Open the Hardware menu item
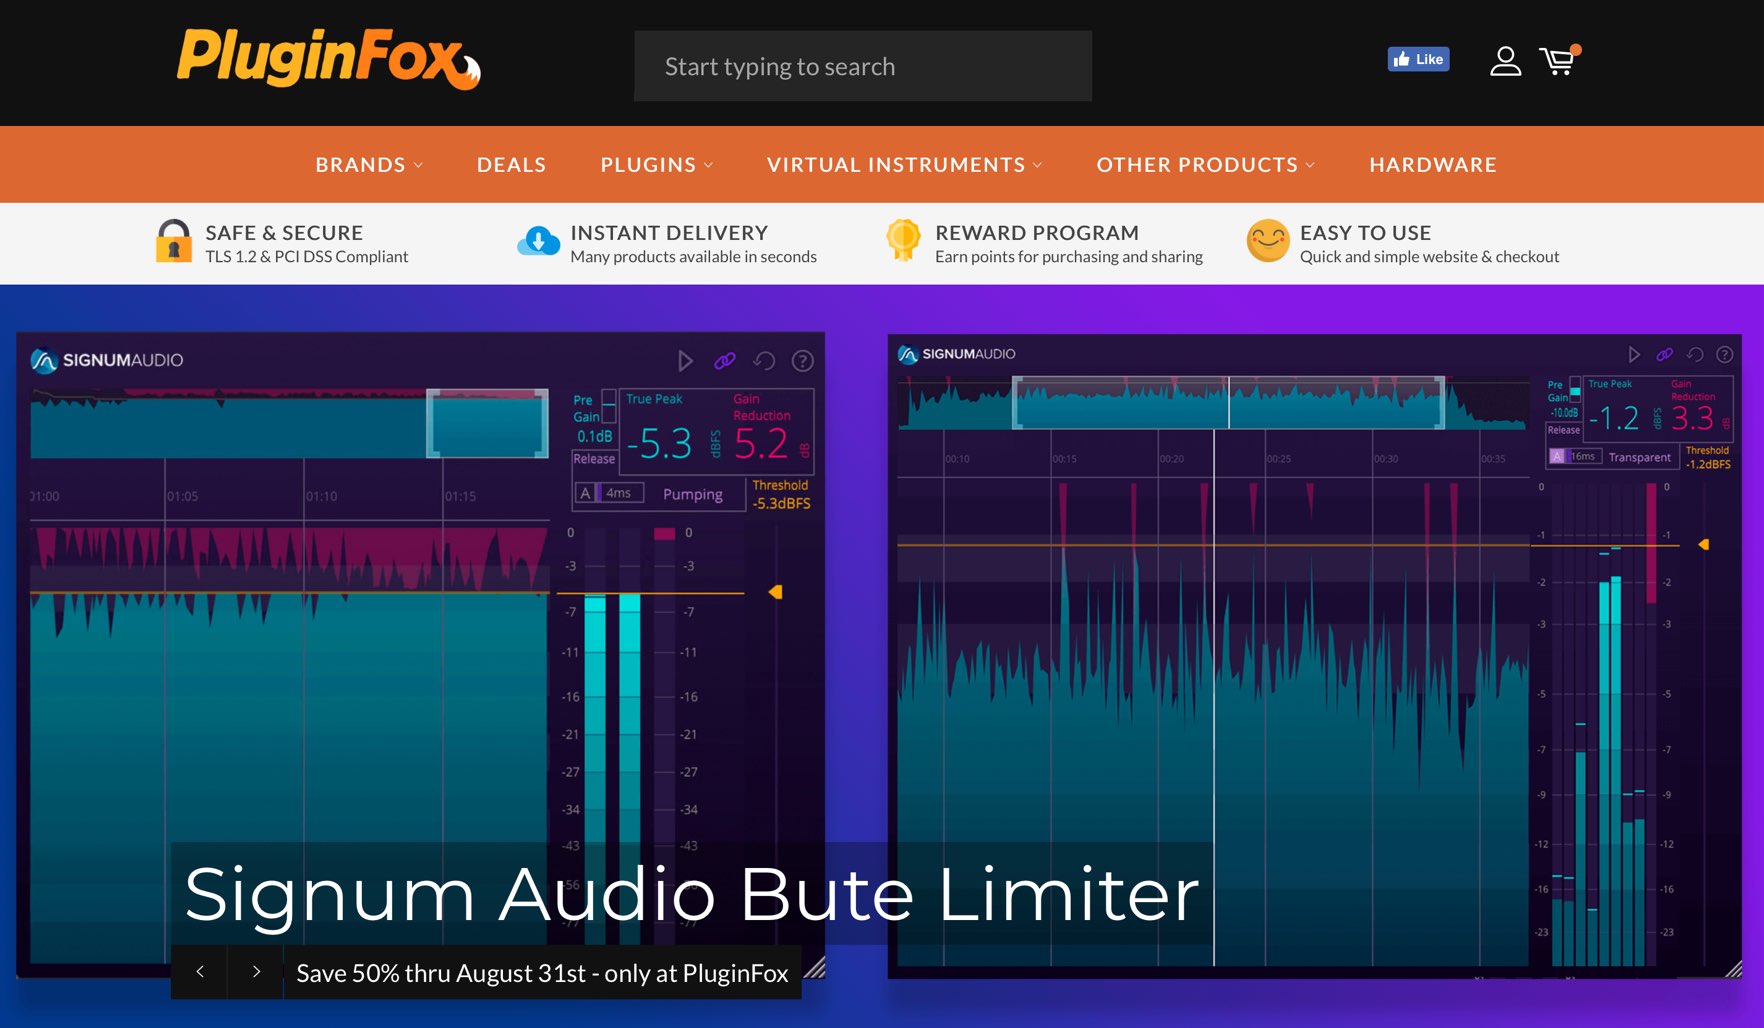1764x1028 pixels. pyautogui.click(x=1433, y=165)
